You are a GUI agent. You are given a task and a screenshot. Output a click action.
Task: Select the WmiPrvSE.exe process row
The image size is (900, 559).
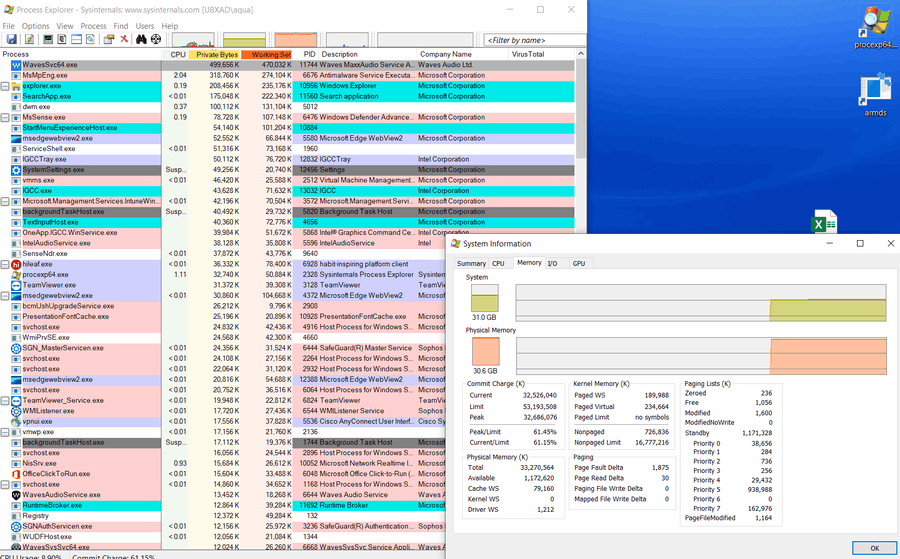pos(223,337)
